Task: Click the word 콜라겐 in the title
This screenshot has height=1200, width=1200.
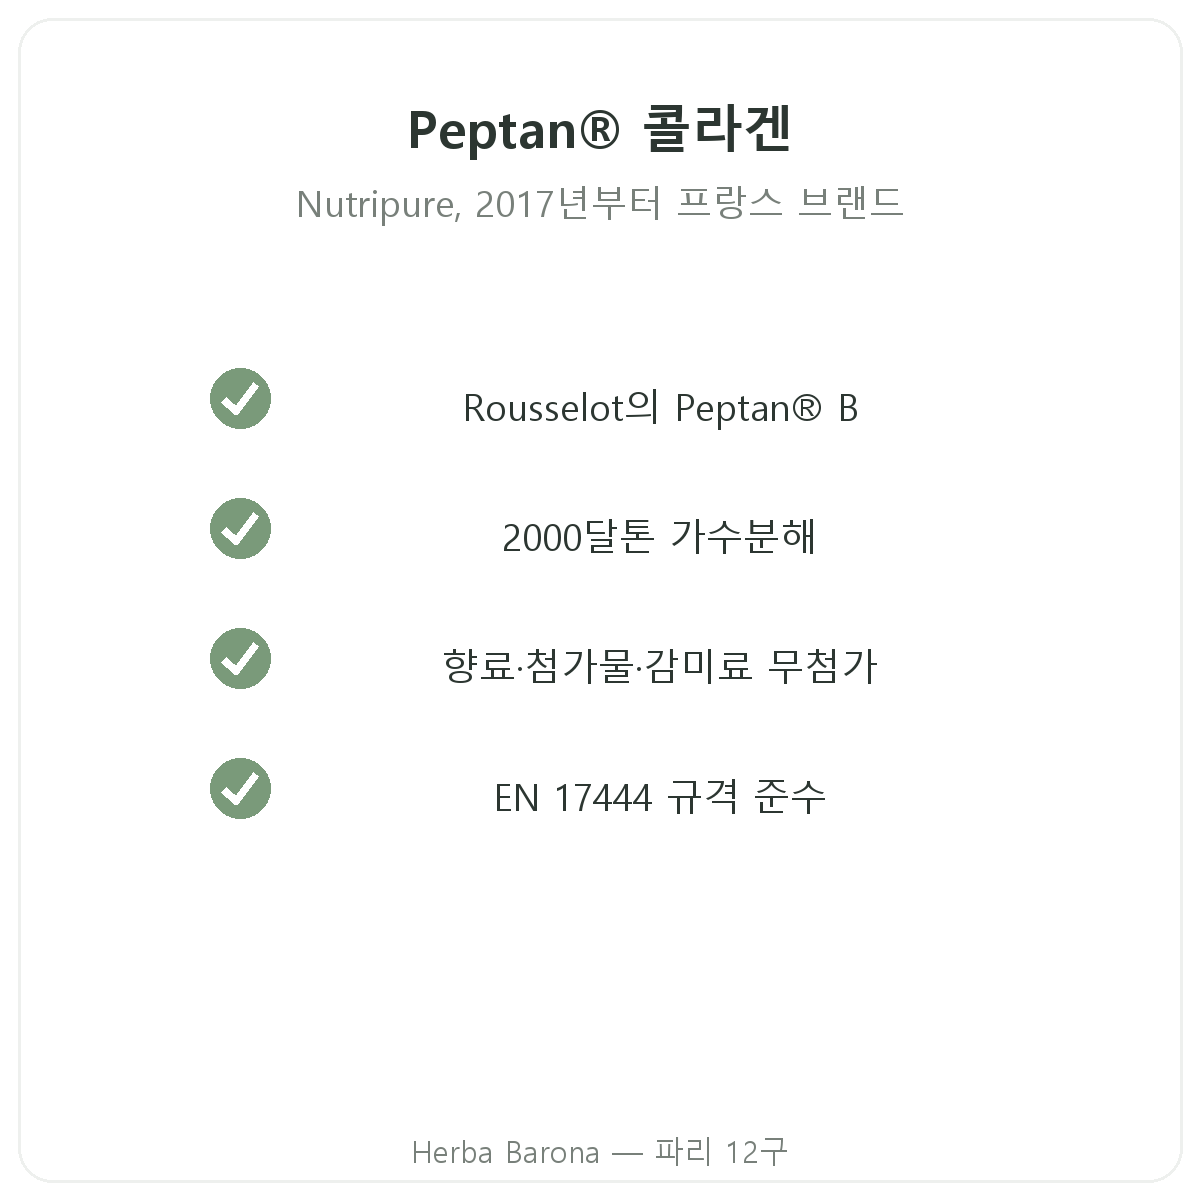Action: pos(718,130)
